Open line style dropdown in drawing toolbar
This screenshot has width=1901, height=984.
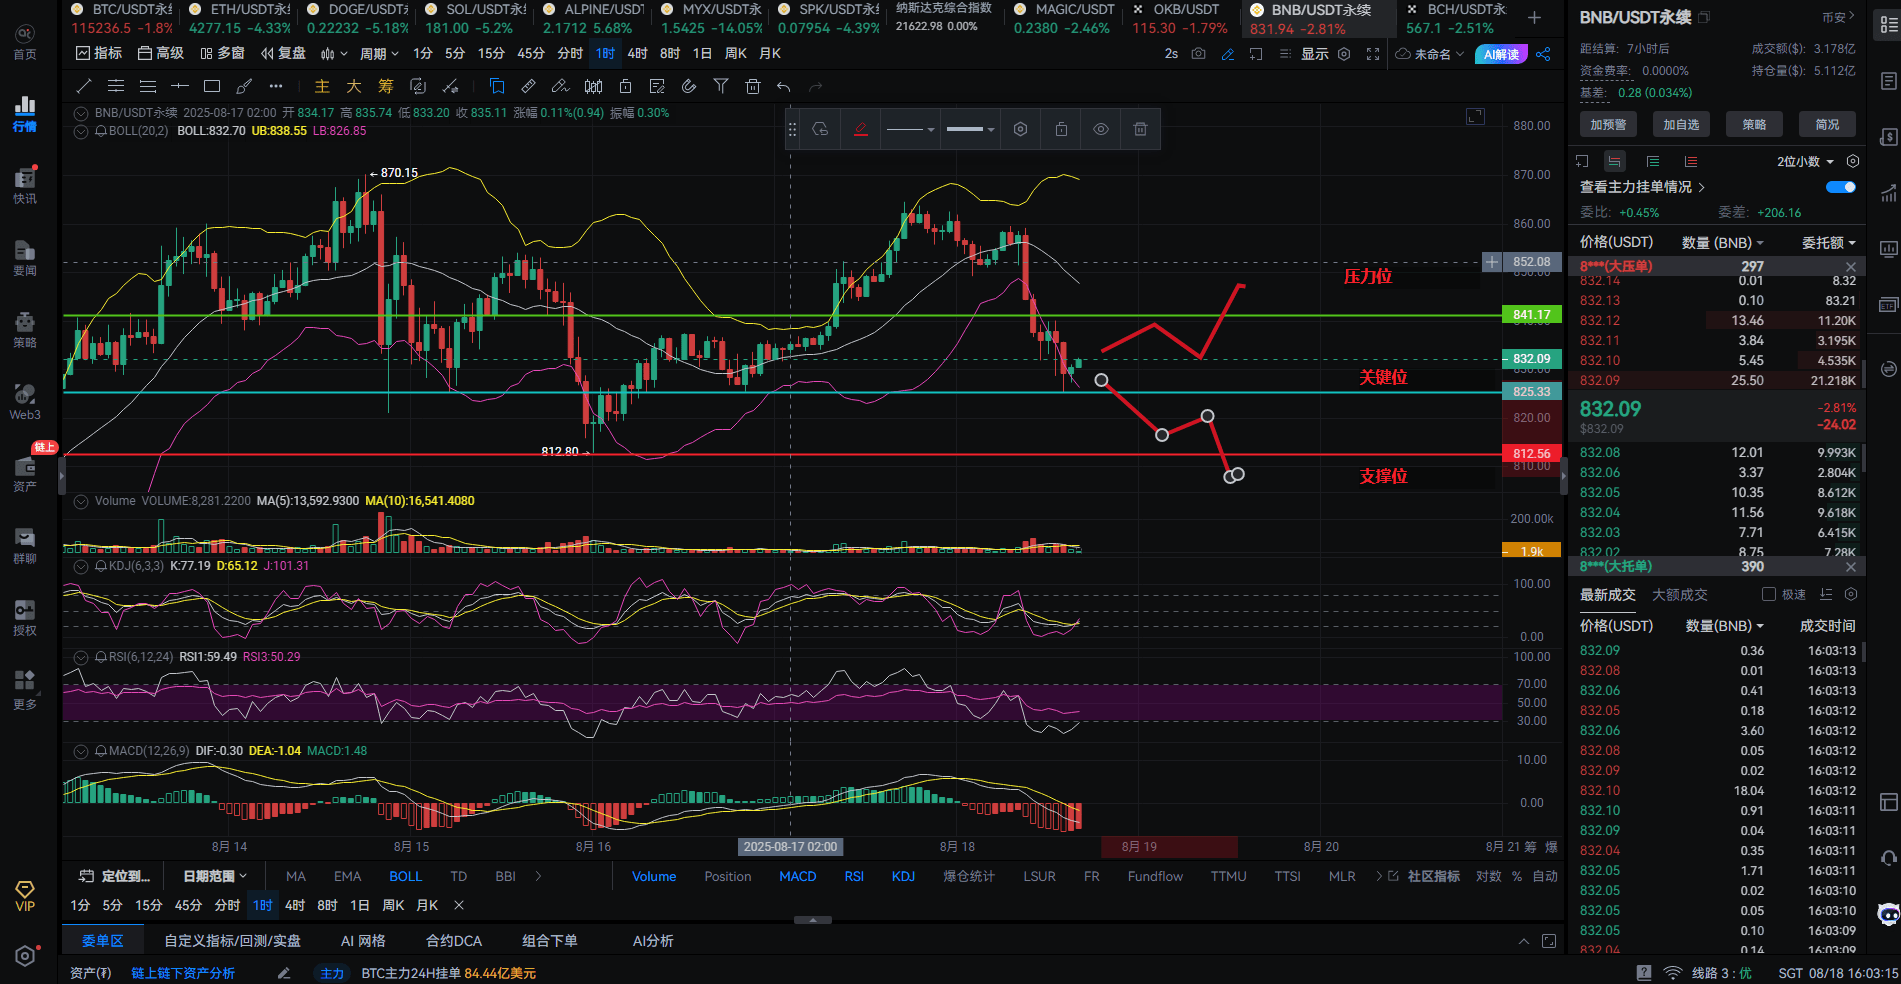point(910,129)
